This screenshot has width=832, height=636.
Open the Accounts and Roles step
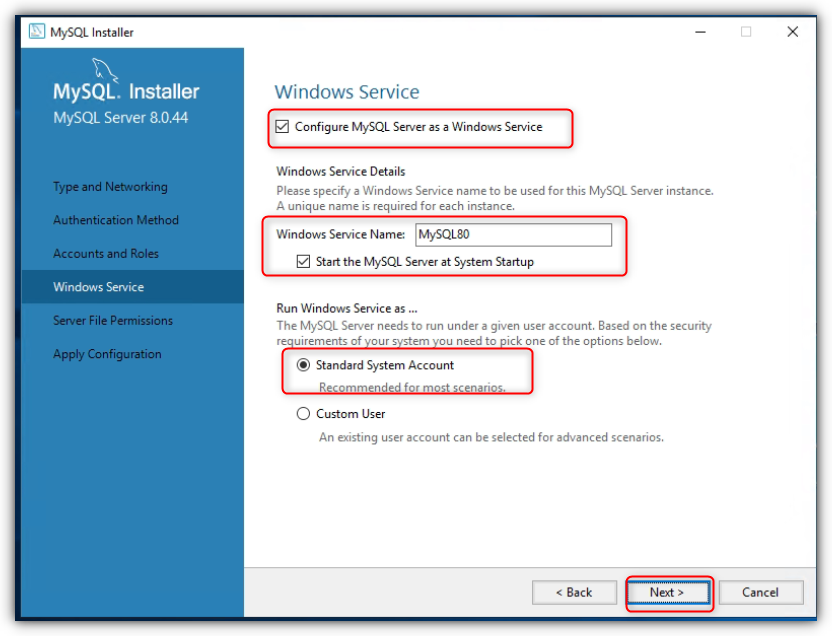coord(106,254)
